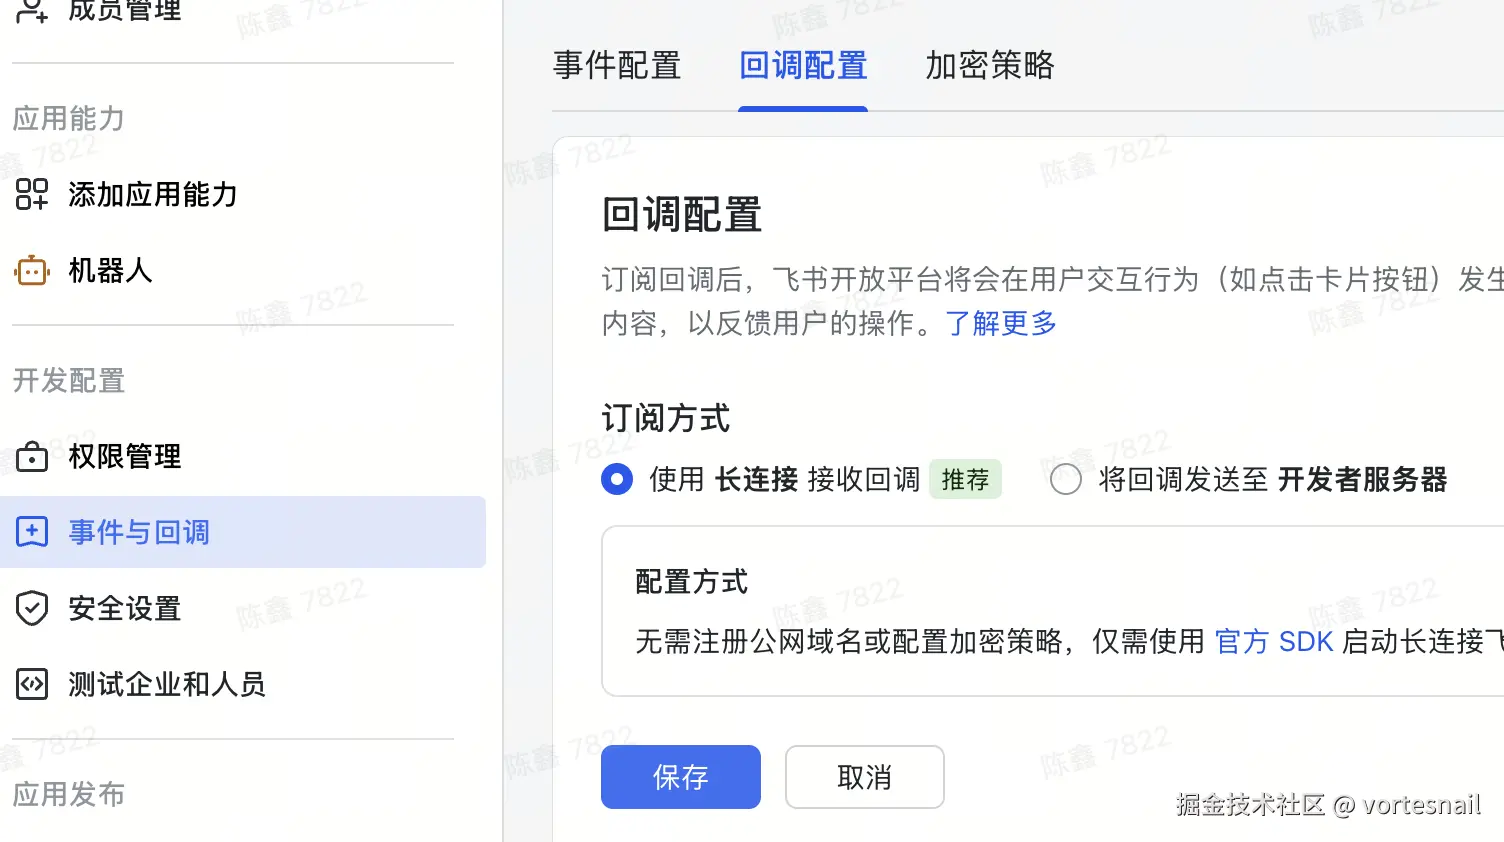This screenshot has width=1504, height=842.
Task: Click the 配置方式 panel area
Action: (1000, 610)
